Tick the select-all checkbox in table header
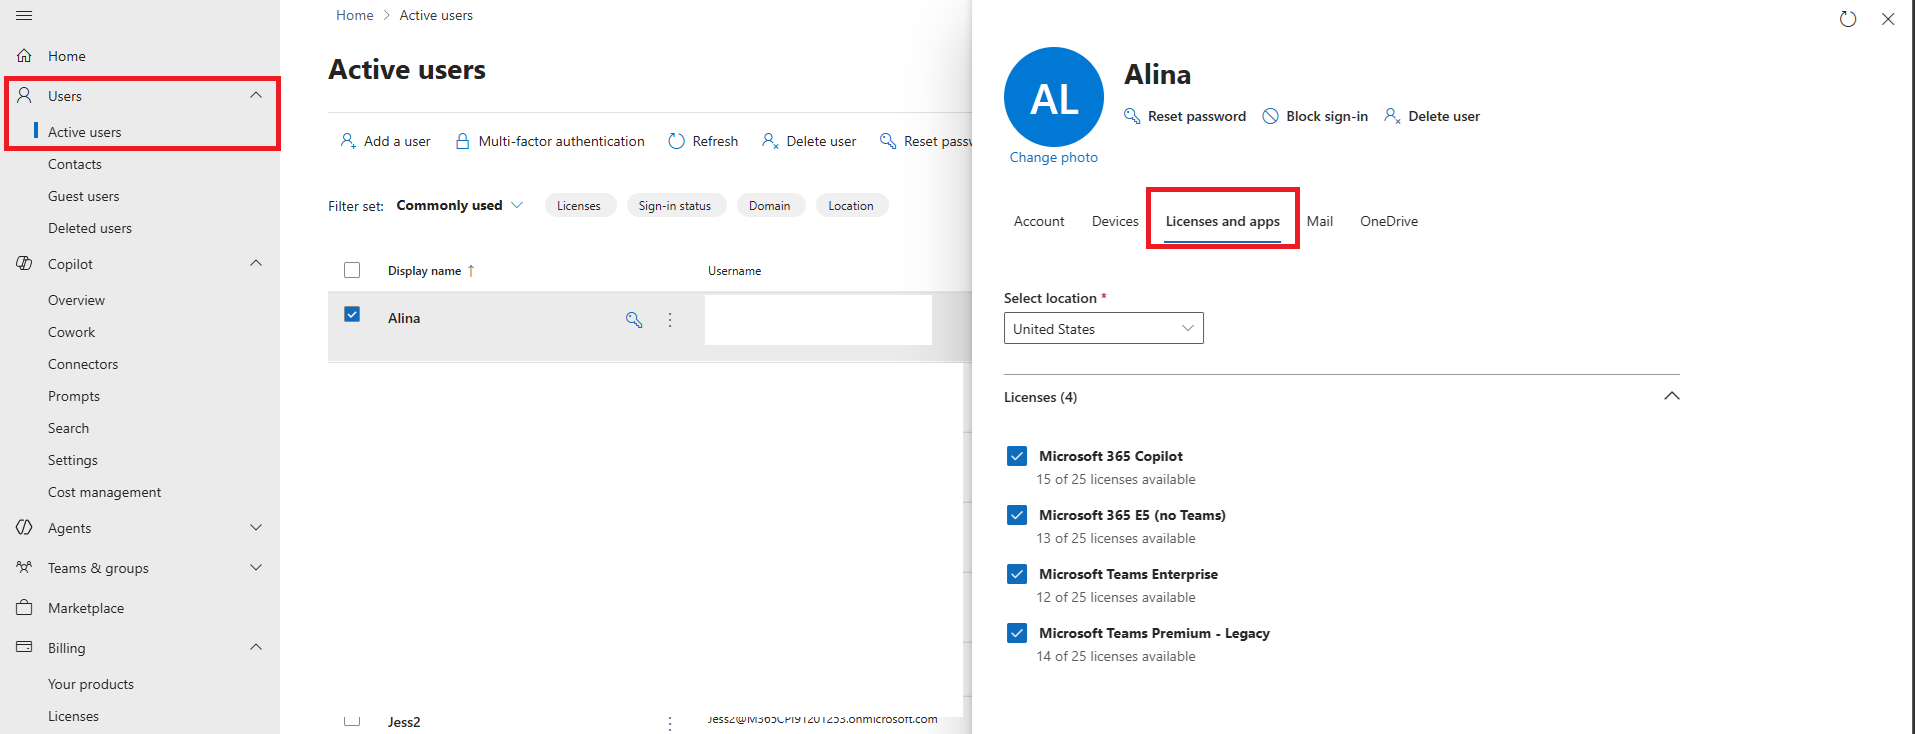Viewport: 1915px width, 734px height. (x=352, y=270)
